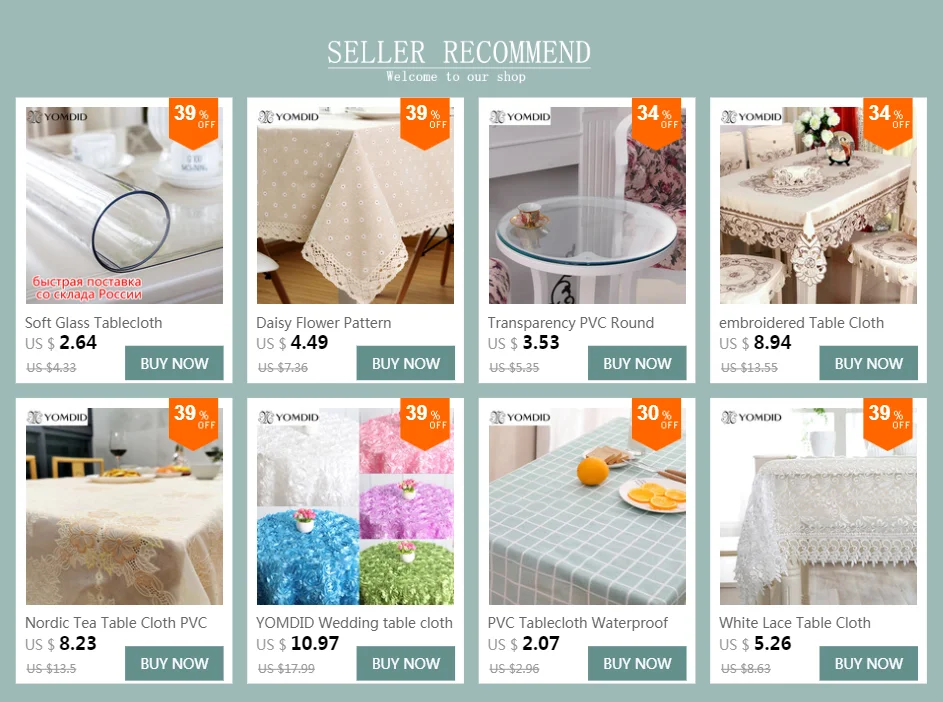Image resolution: width=943 pixels, height=702 pixels.
Task: Open the YOMDID Wedding table cloth title link
Action: click(354, 623)
